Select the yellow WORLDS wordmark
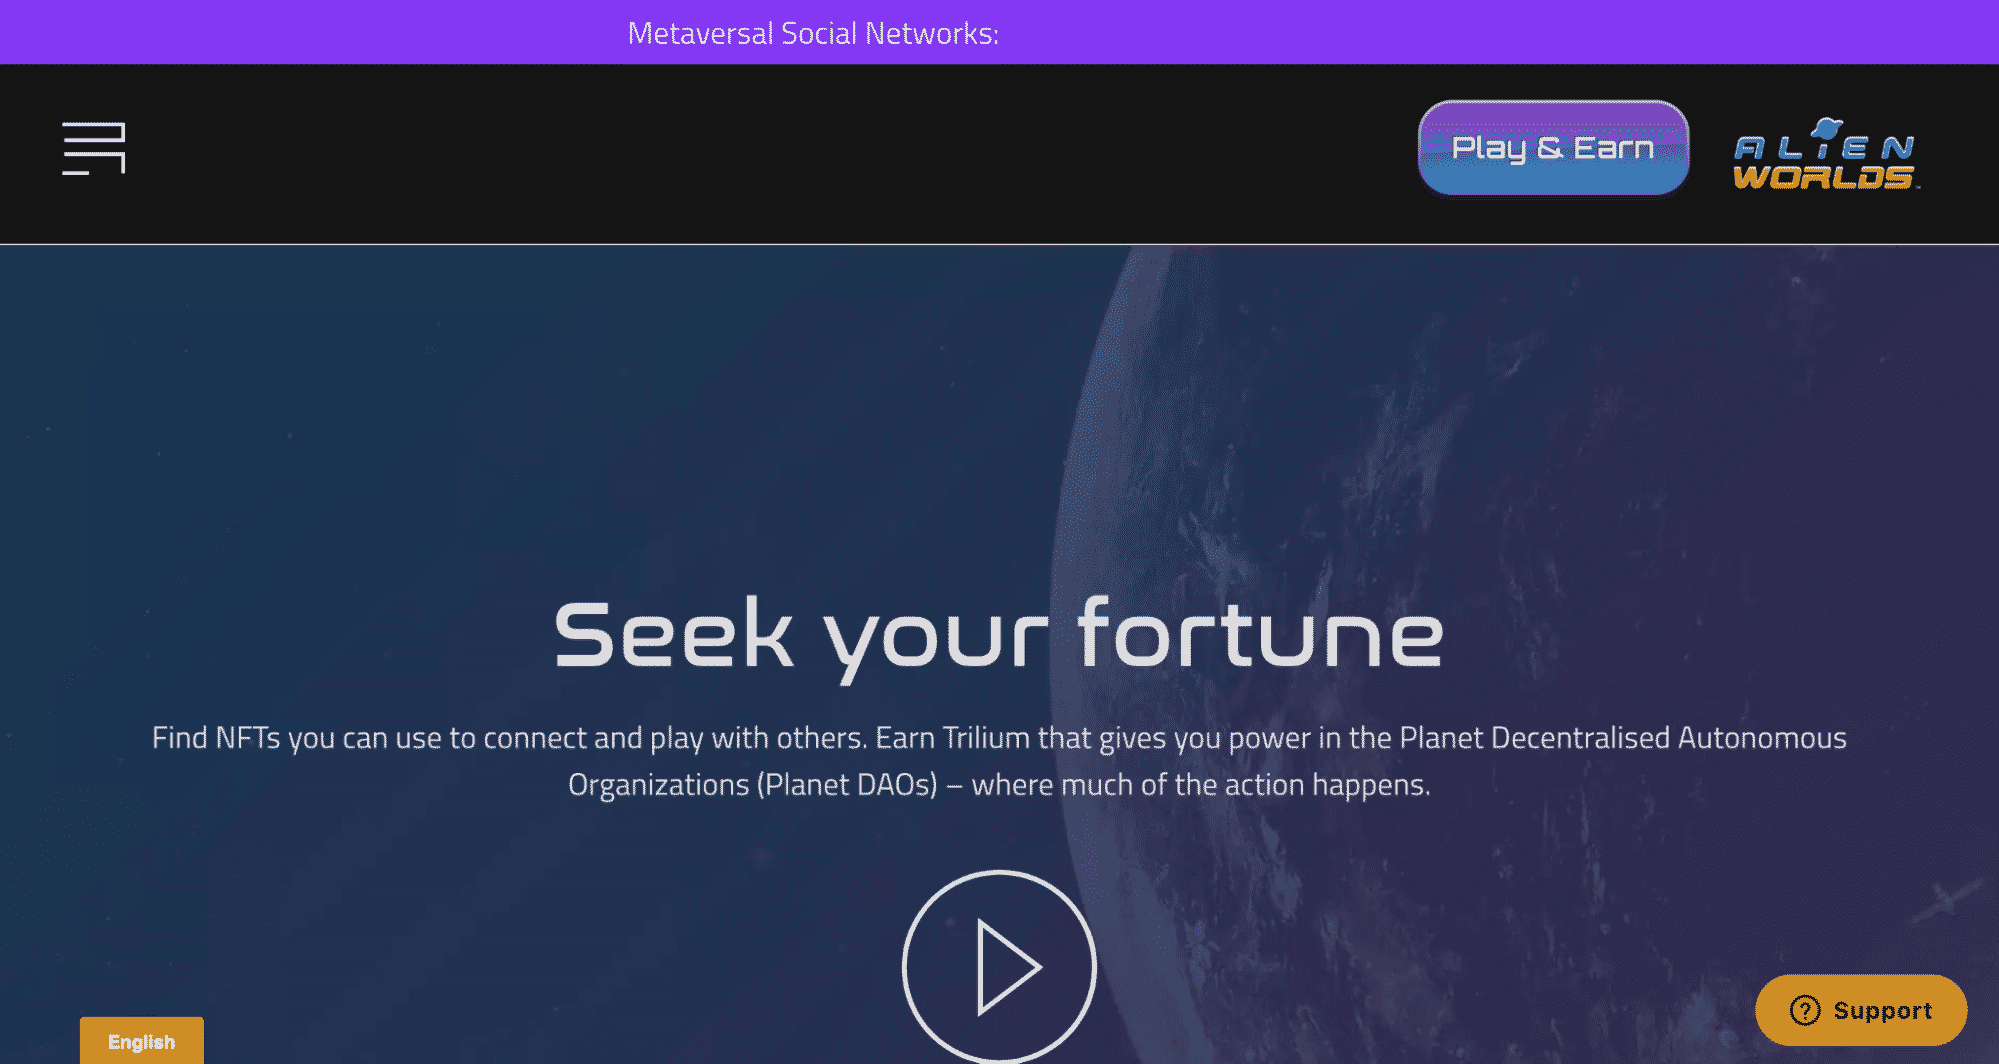The height and width of the screenshot is (1064, 1999). click(1824, 177)
